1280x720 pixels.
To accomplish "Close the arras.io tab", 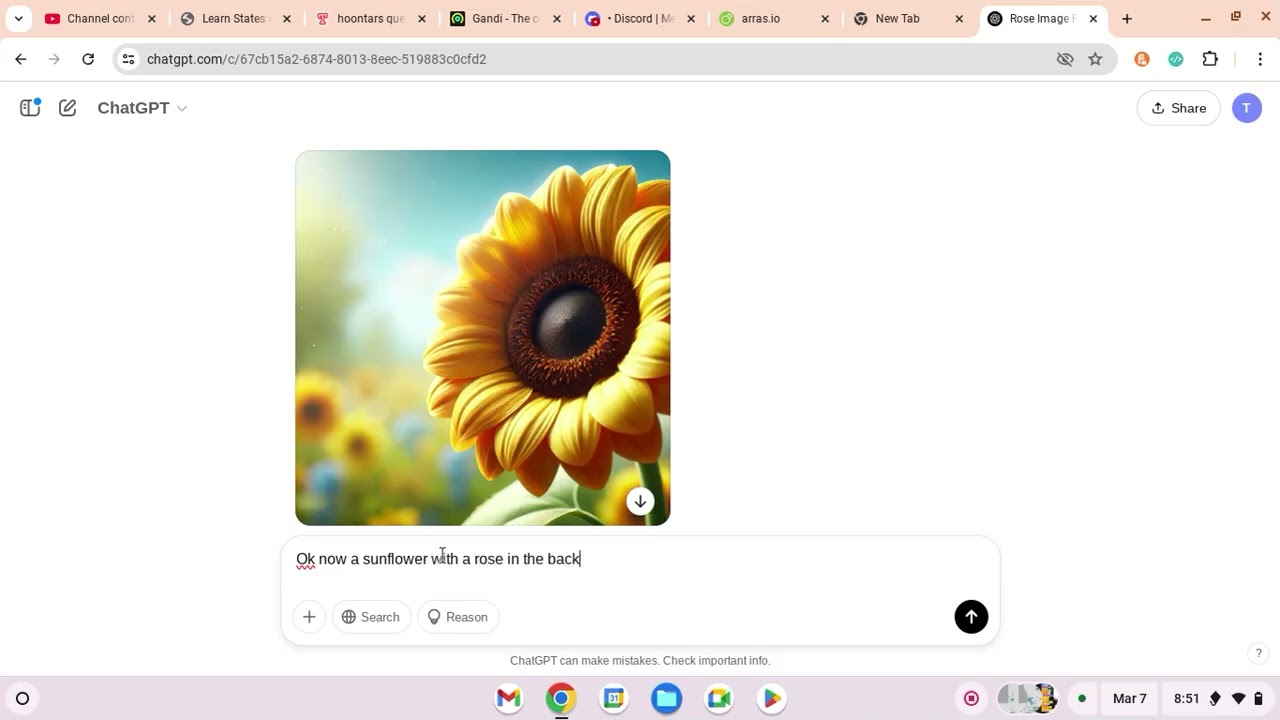I will [825, 19].
